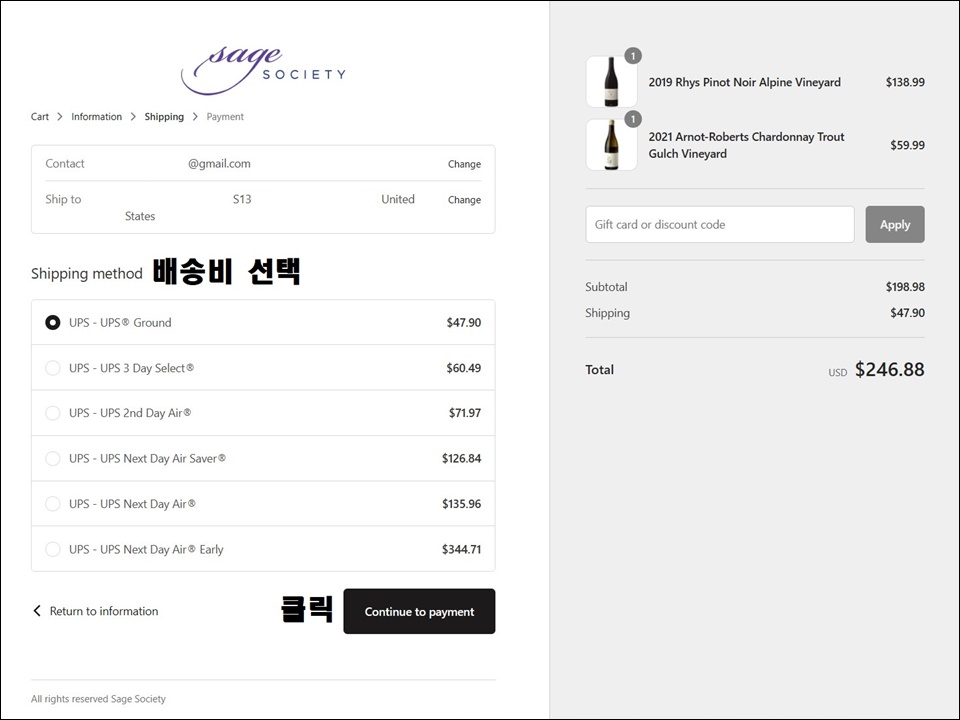Select UPS Ground shipping option
The width and height of the screenshot is (960, 720).
53,323
